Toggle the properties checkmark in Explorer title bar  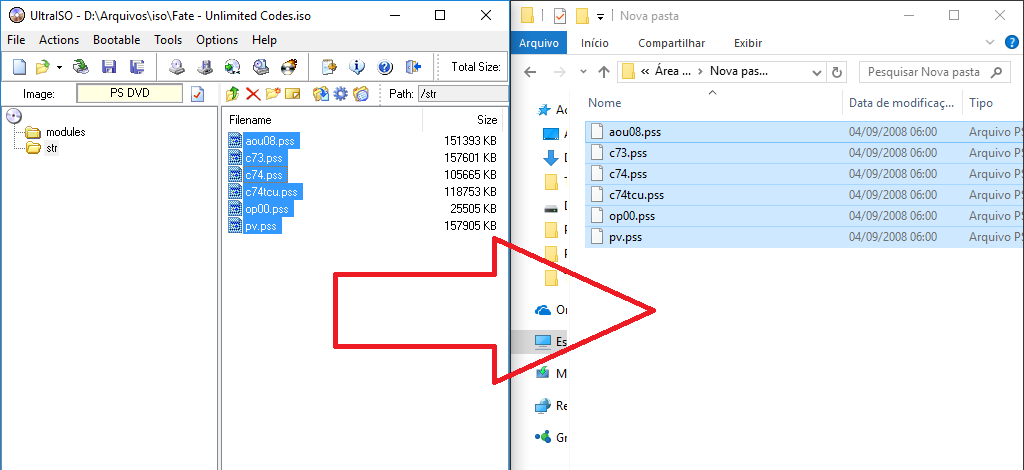click(x=560, y=15)
